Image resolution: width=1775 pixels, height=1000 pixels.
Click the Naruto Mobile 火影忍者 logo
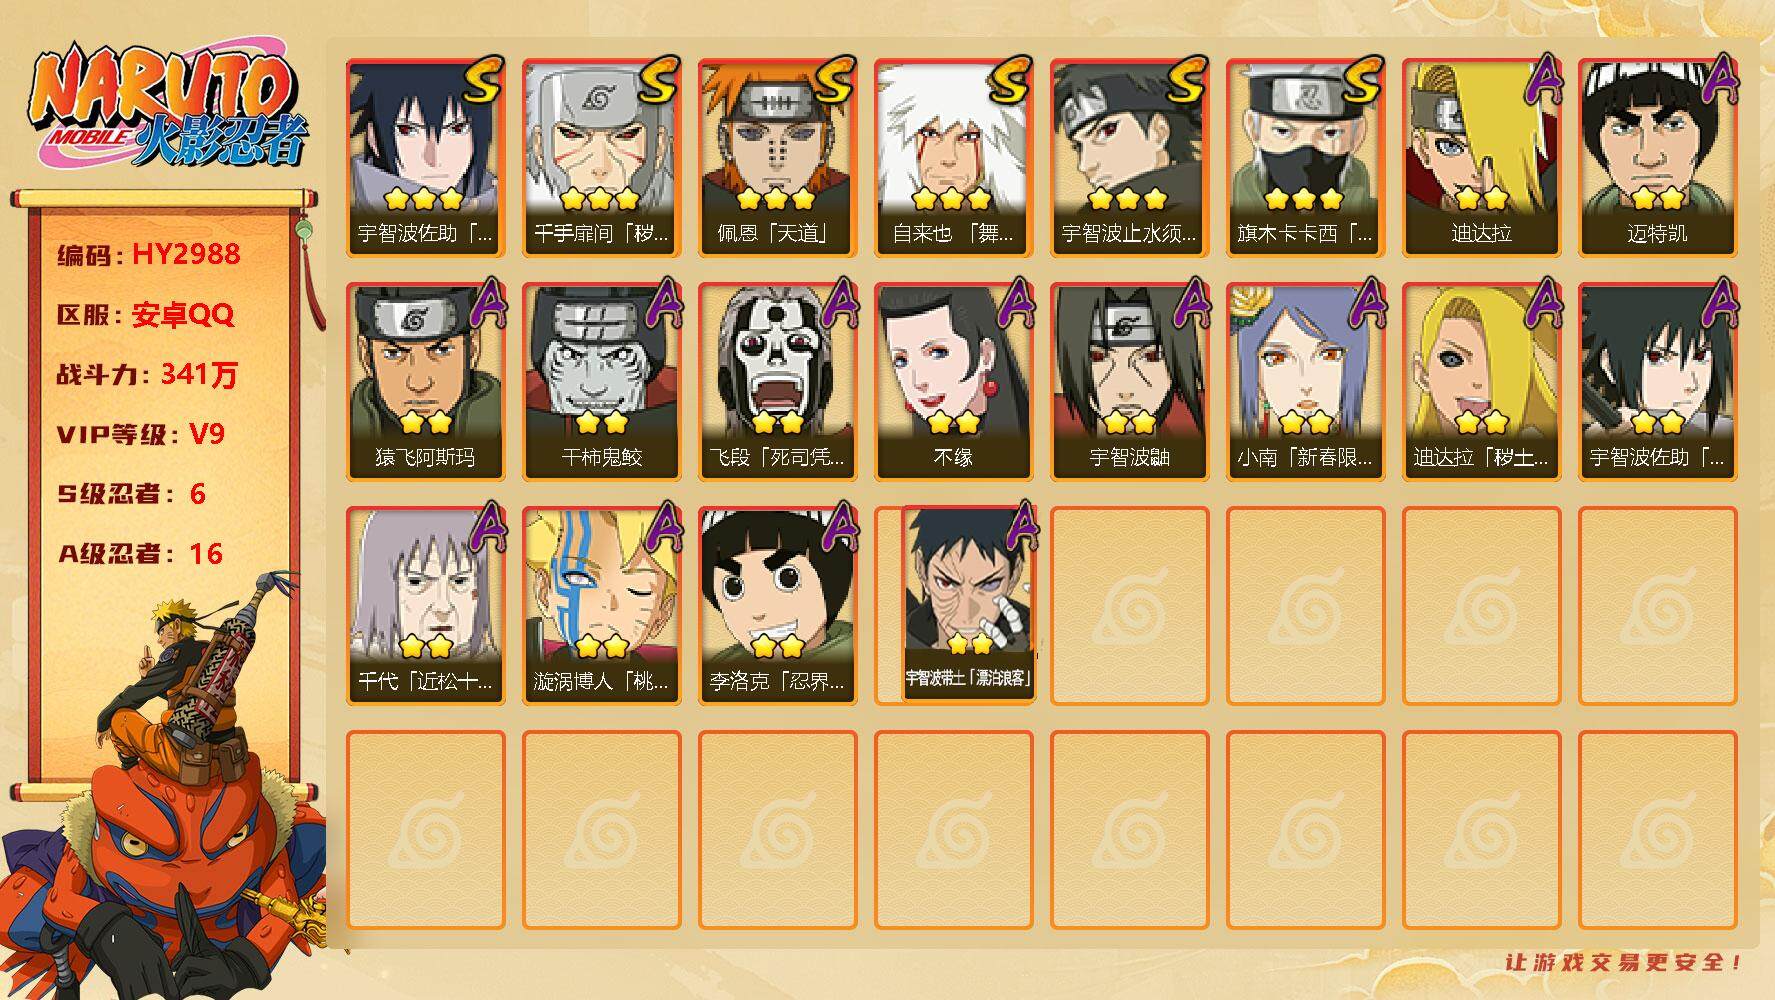[167, 108]
